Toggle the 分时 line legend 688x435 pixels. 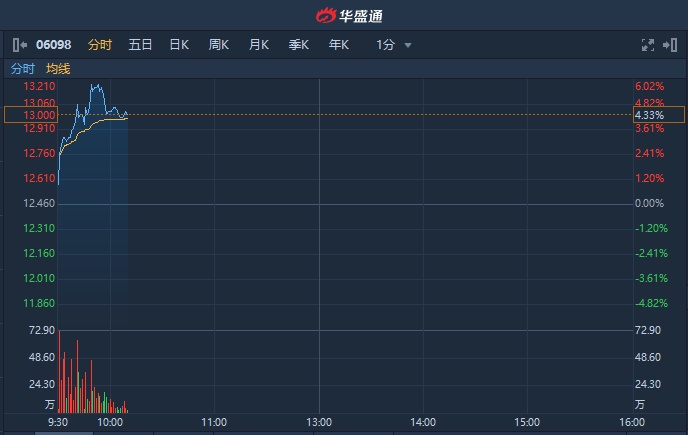(x=22, y=69)
